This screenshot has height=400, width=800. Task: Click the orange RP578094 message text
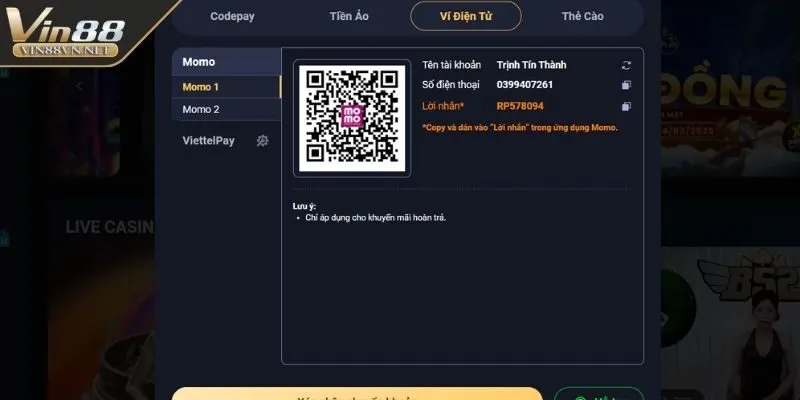point(520,106)
